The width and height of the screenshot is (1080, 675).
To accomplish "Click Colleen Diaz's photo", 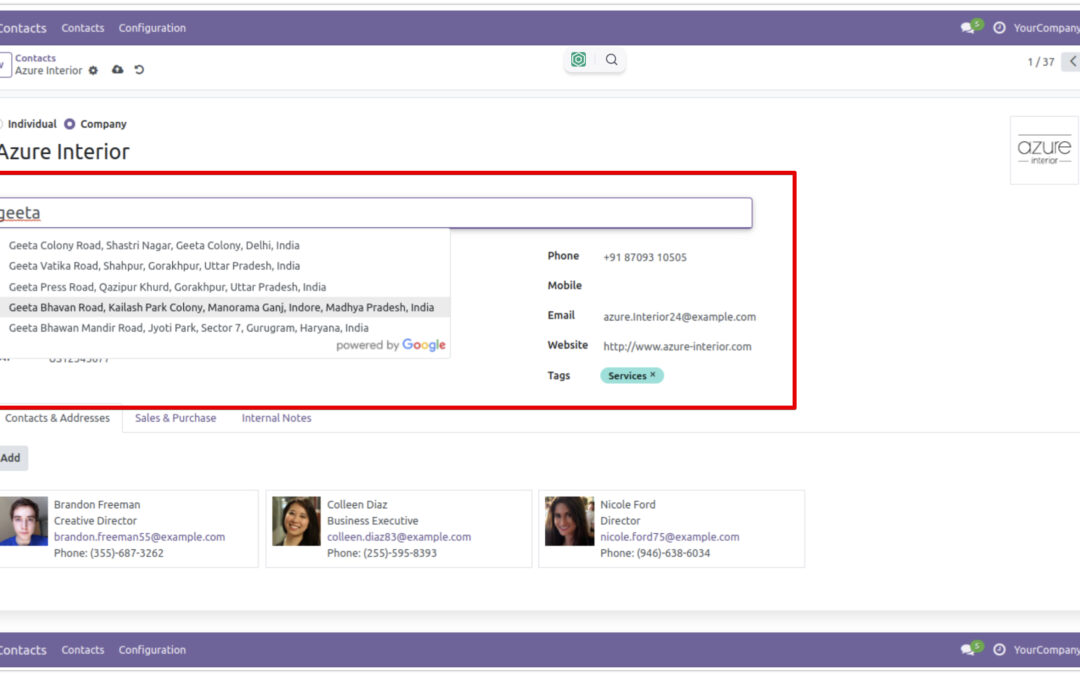I will (296, 521).
